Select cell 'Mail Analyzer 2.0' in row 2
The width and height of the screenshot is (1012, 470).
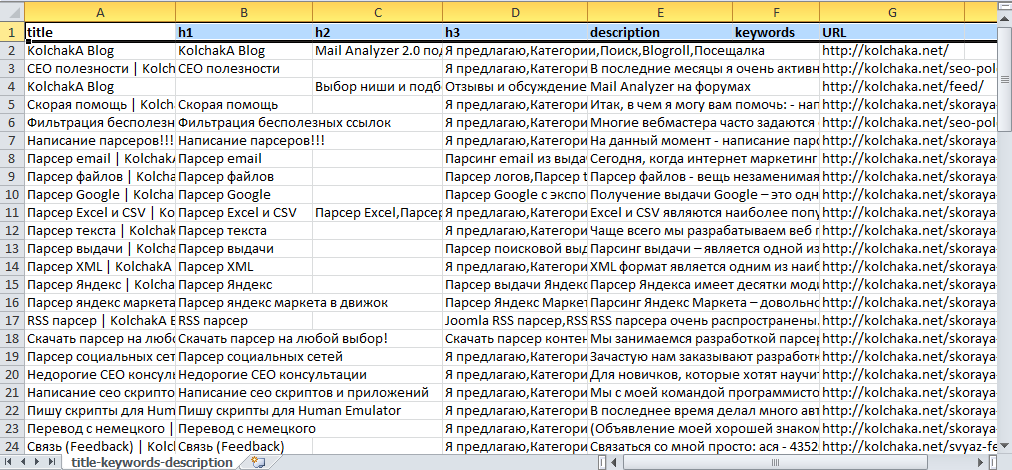[x=378, y=51]
